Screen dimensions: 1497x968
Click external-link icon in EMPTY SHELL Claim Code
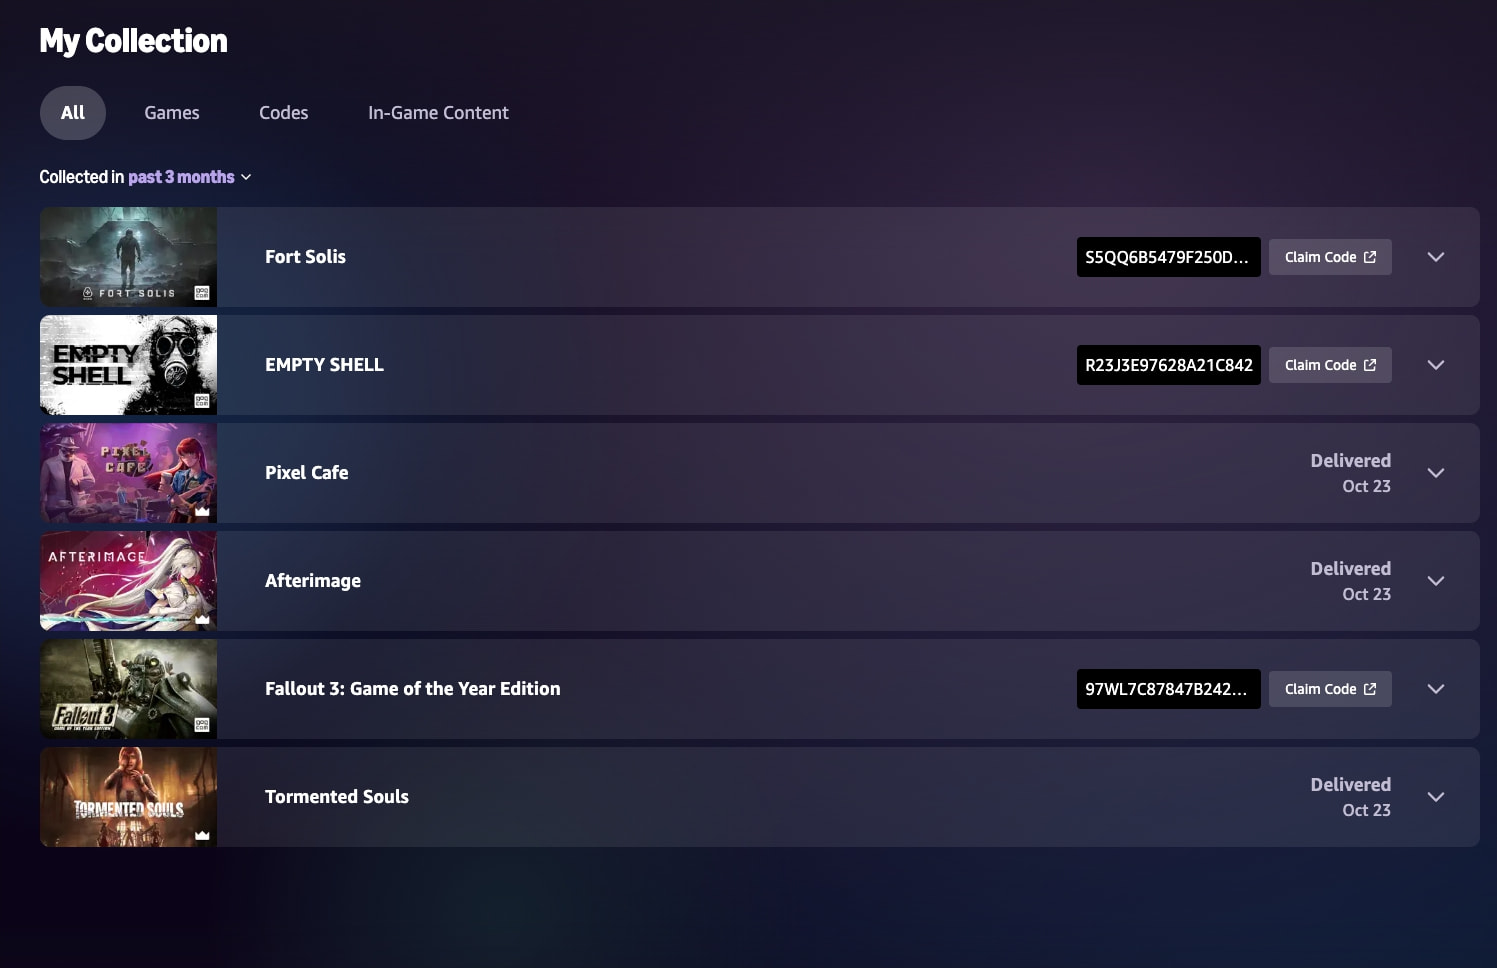point(1370,365)
